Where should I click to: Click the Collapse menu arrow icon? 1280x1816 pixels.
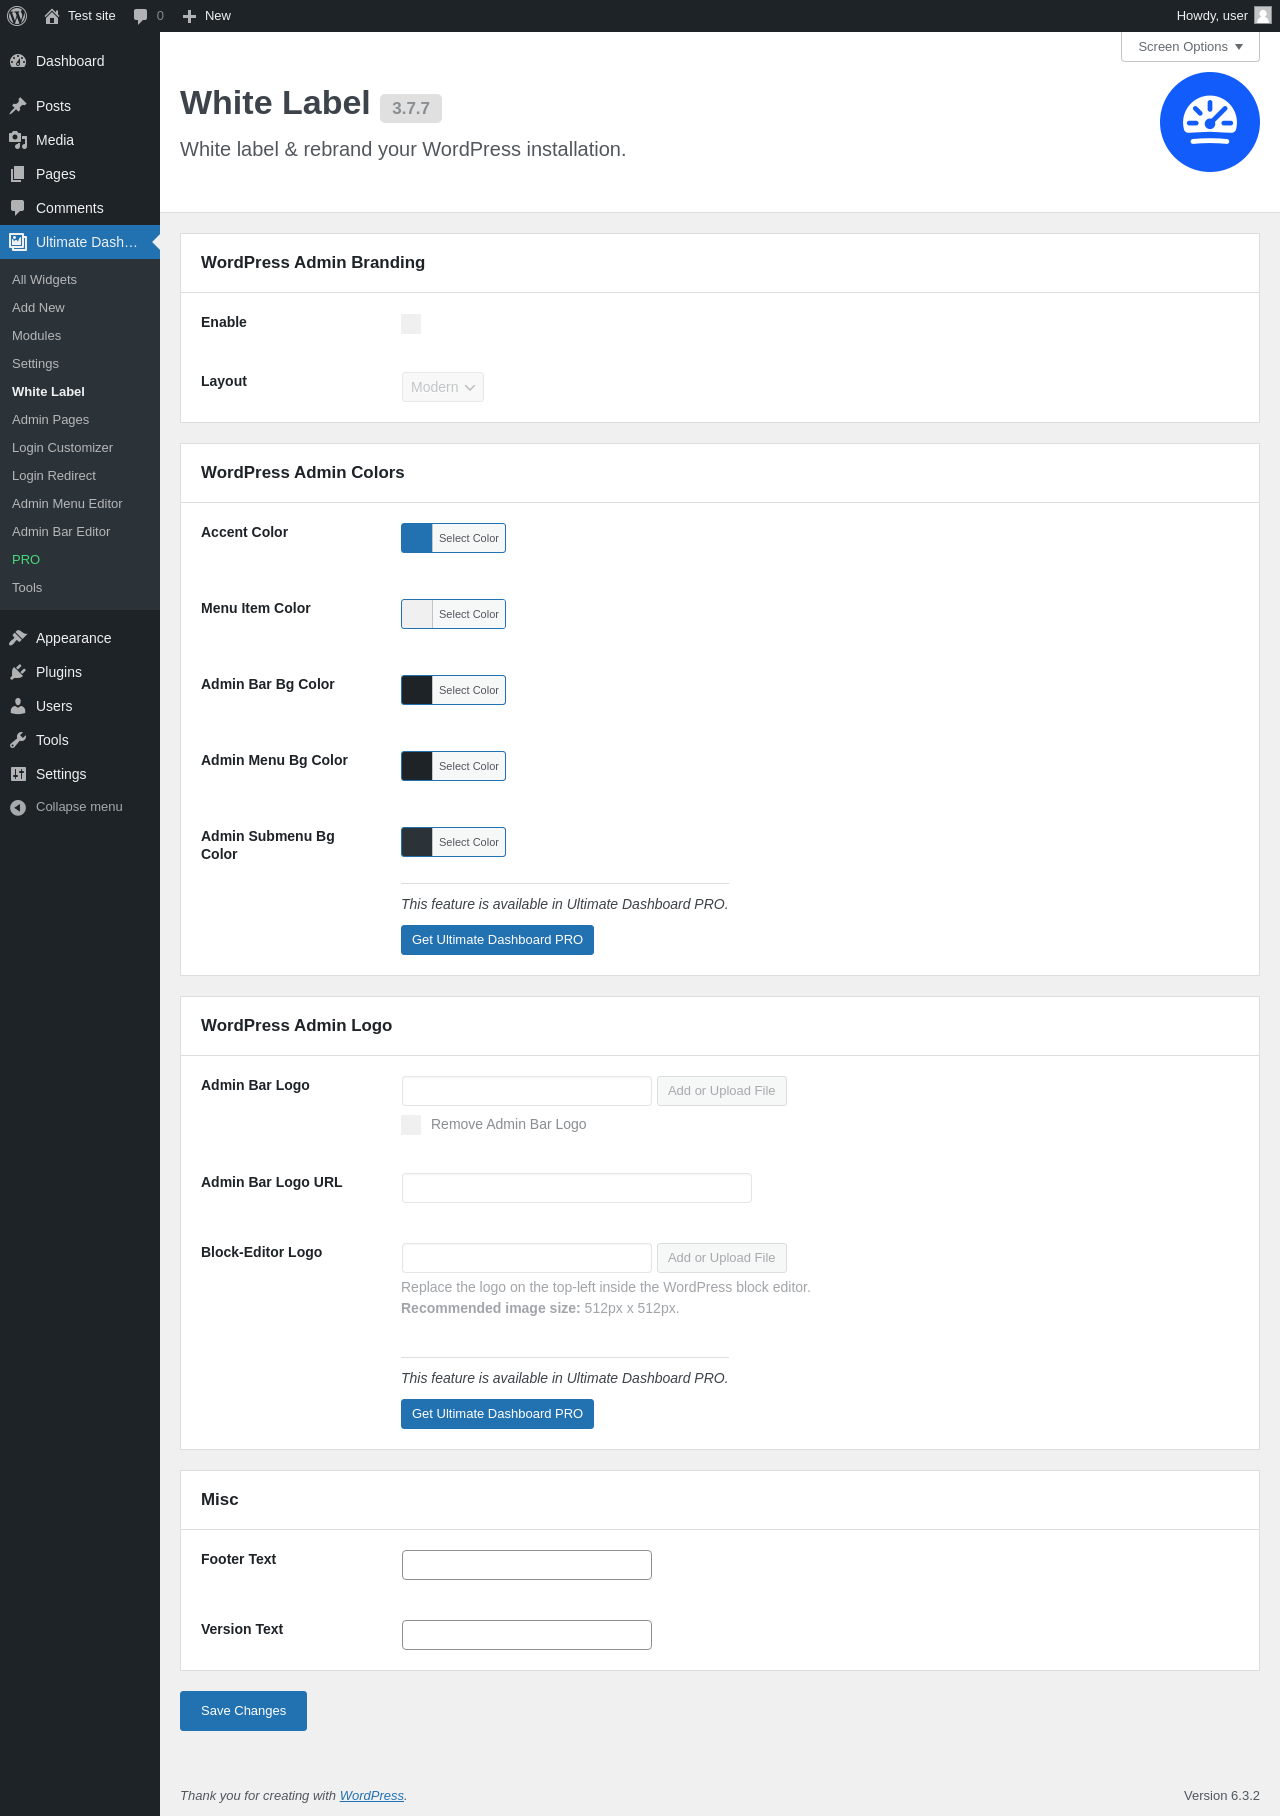point(18,807)
